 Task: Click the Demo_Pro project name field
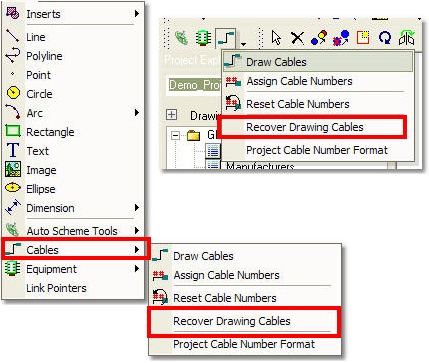click(193, 85)
